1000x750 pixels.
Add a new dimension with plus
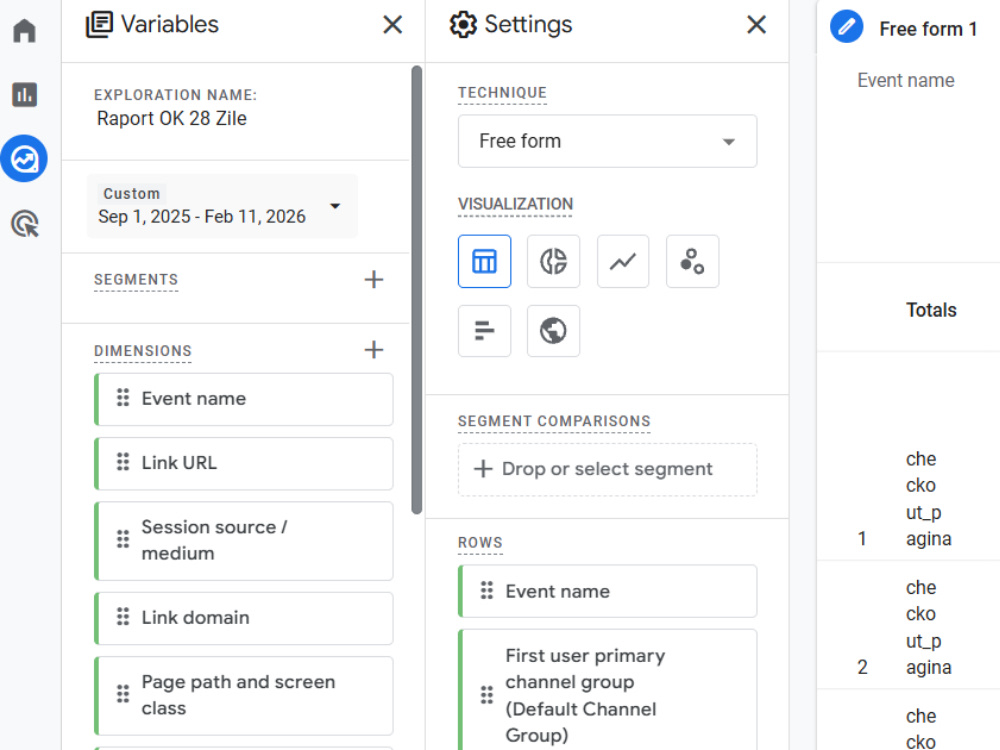(374, 349)
